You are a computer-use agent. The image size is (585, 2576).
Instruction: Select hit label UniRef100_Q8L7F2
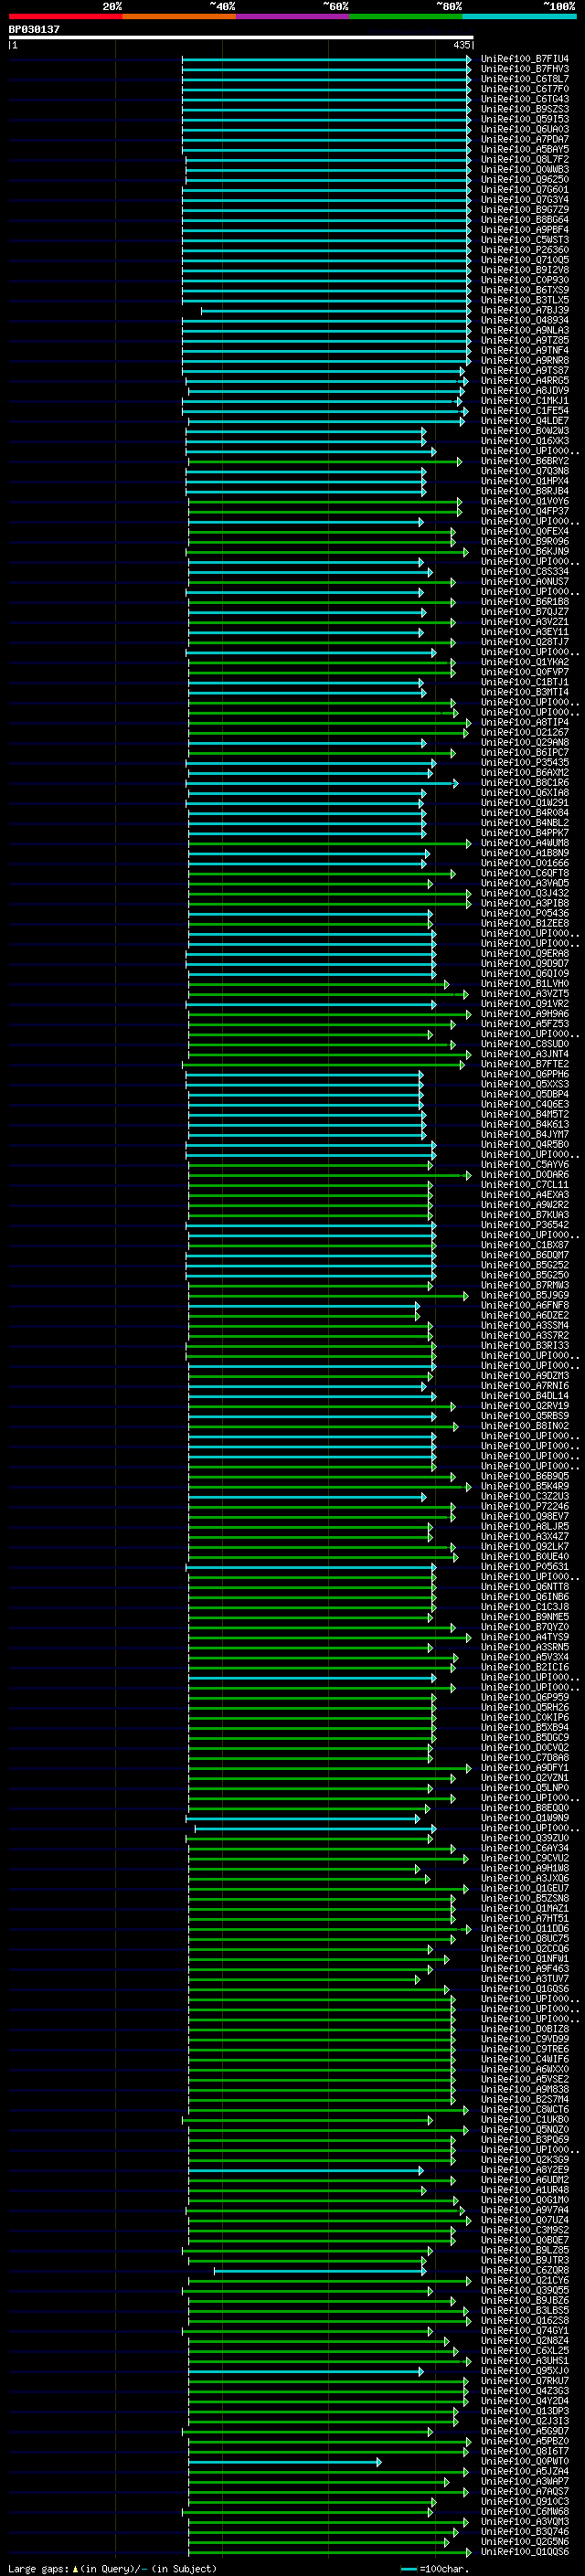[x=524, y=160]
